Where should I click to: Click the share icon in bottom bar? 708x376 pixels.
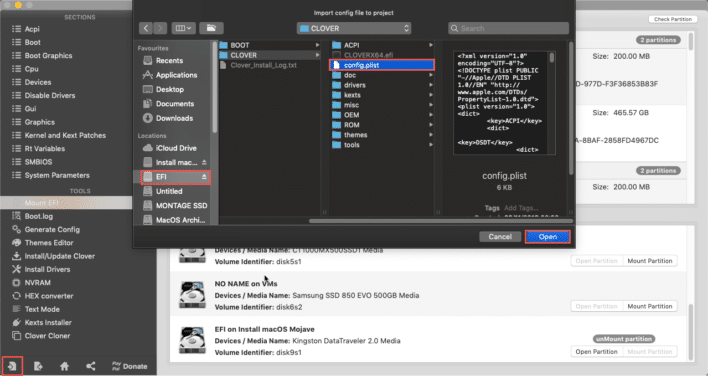tap(91, 366)
